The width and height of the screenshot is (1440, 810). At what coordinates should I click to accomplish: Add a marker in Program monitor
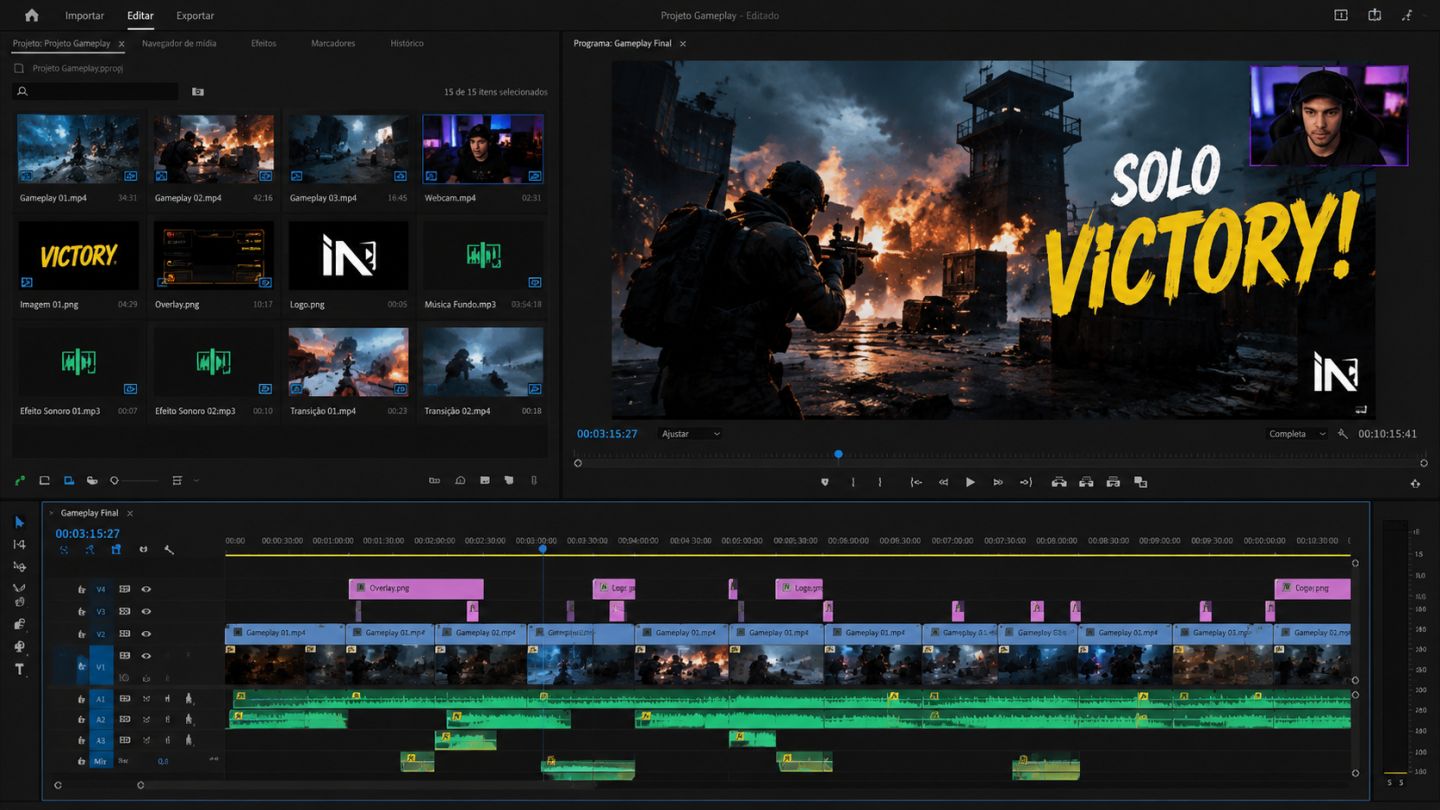click(x=825, y=482)
